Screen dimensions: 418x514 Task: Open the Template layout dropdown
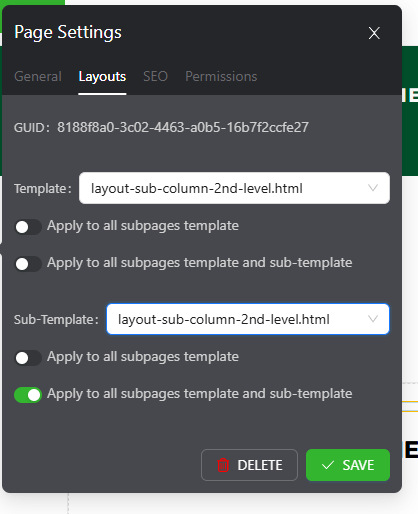tap(234, 188)
